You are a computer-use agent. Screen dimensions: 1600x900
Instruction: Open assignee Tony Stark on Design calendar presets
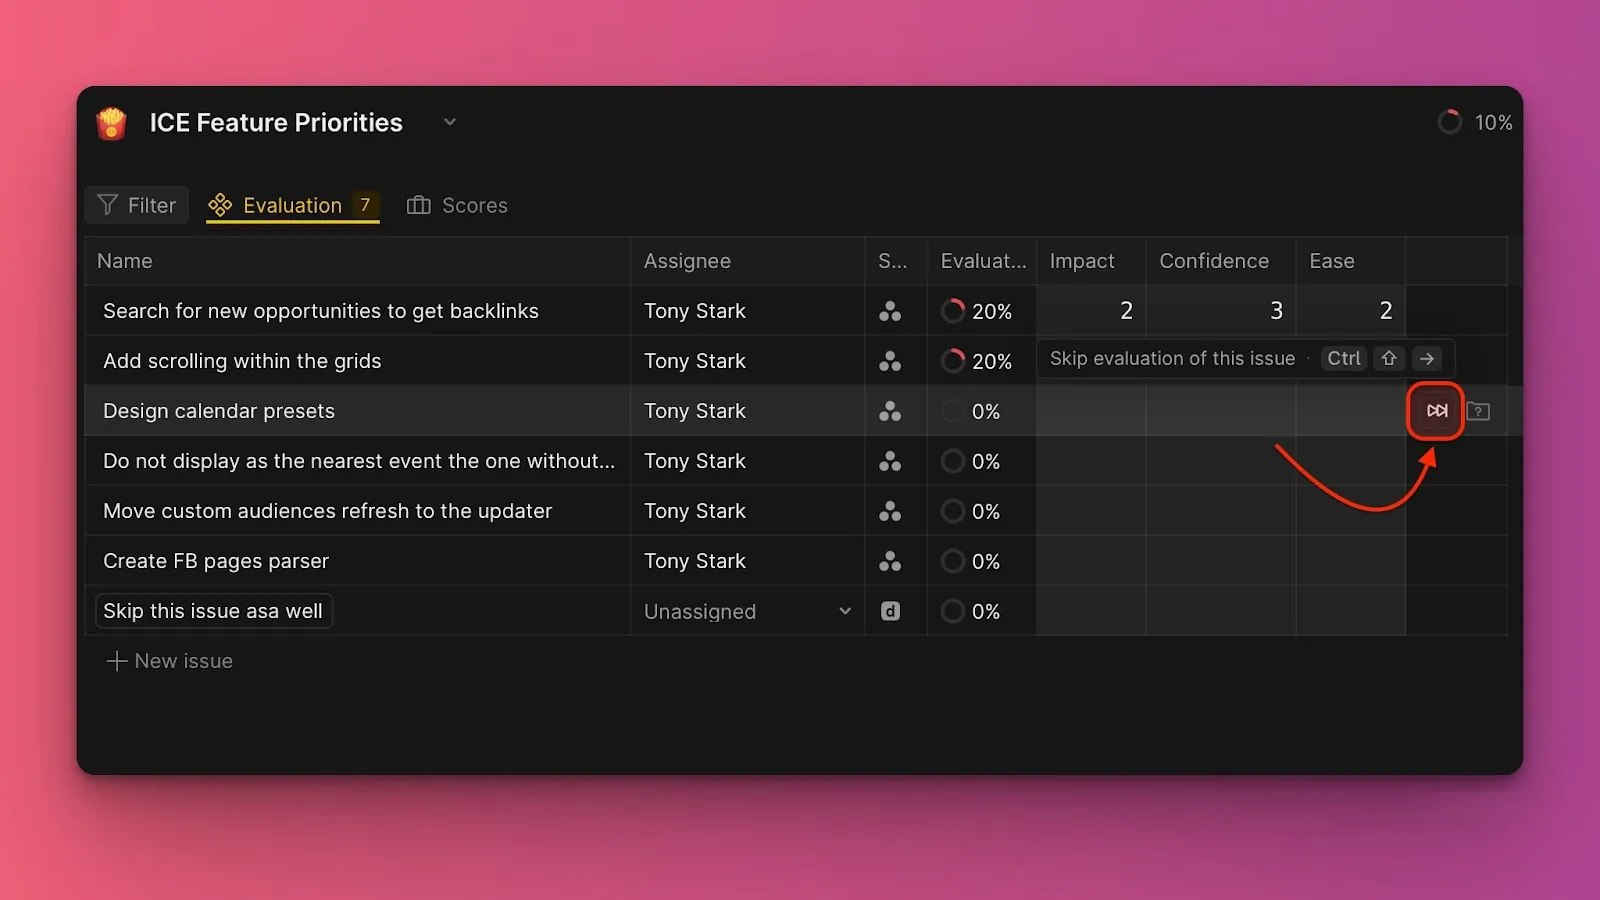click(695, 411)
